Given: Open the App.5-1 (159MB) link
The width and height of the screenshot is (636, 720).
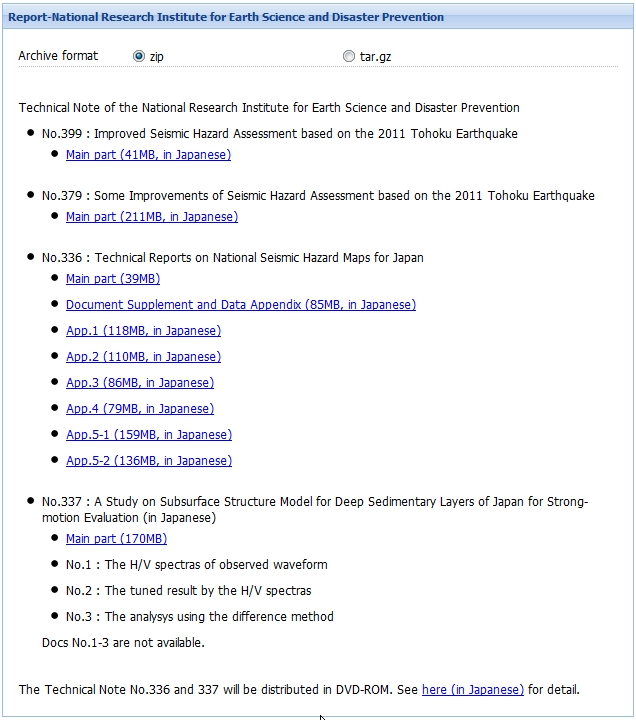Looking at the screenshot, I should tap(148, 435).
